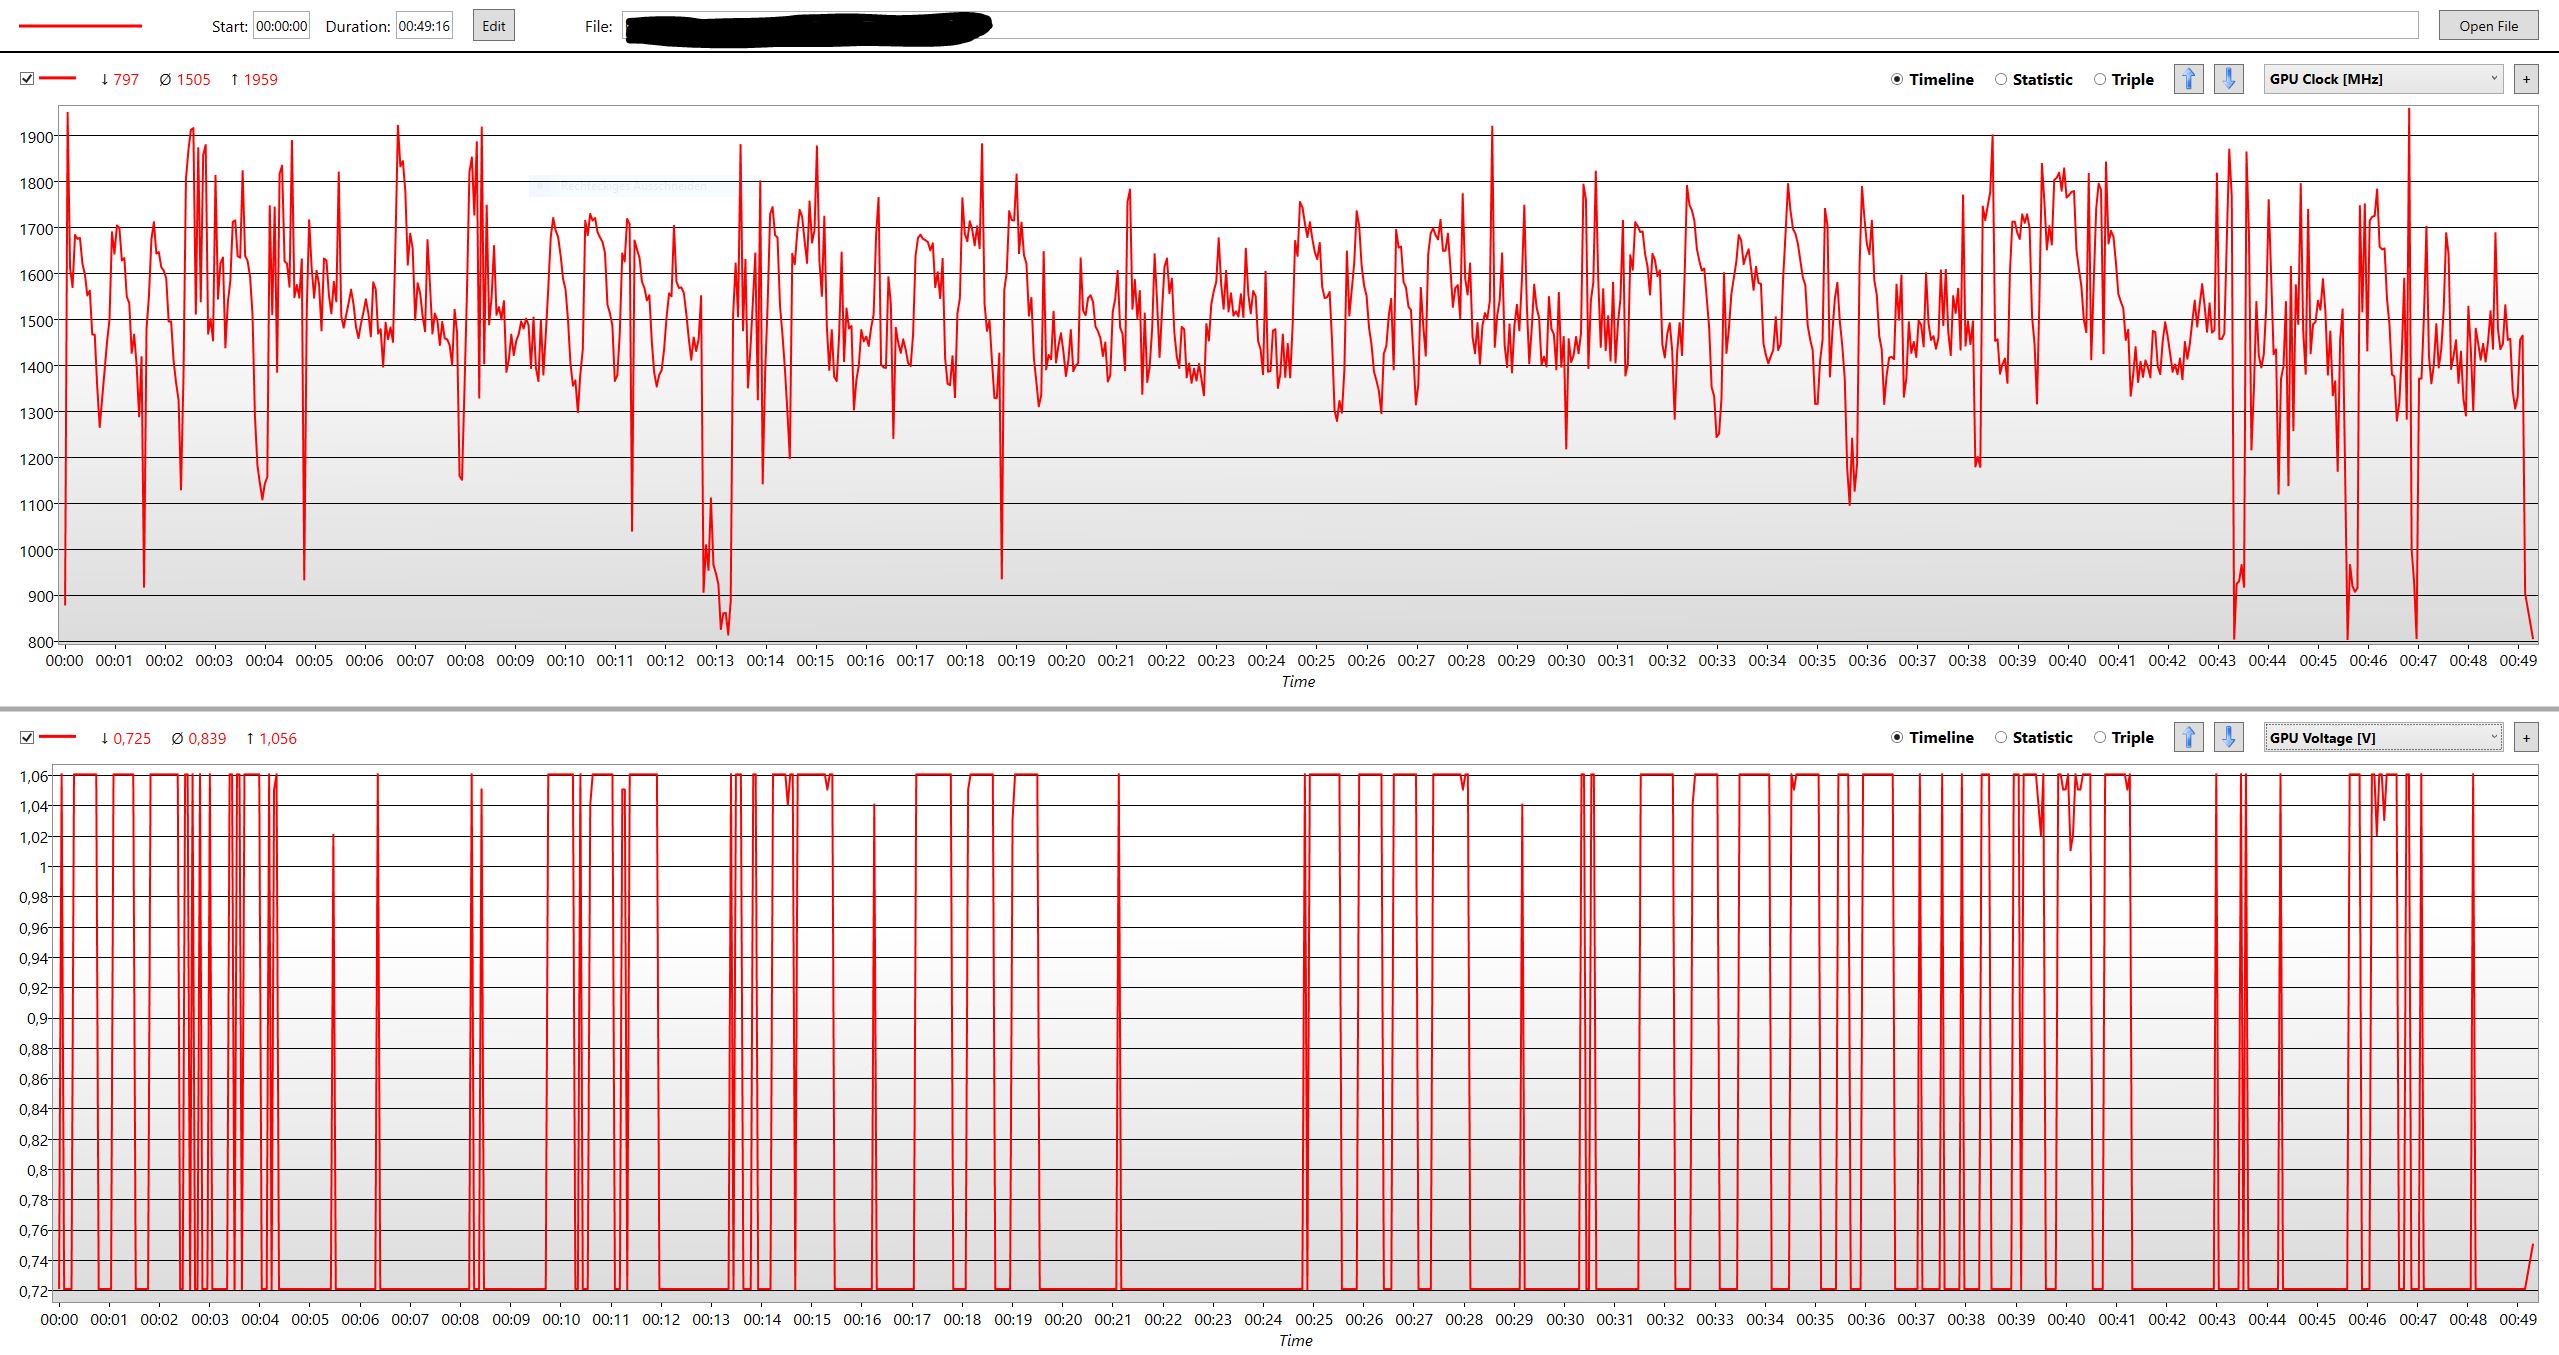The height and width of the screenshot is (1355, 2559).
Task: Click the Open File button
Action: click(2488, 26)
